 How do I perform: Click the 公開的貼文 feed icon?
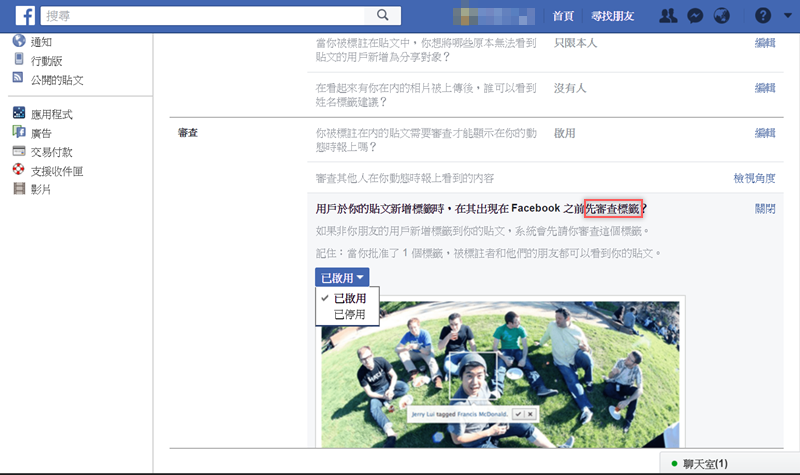[x=18, y=78]
